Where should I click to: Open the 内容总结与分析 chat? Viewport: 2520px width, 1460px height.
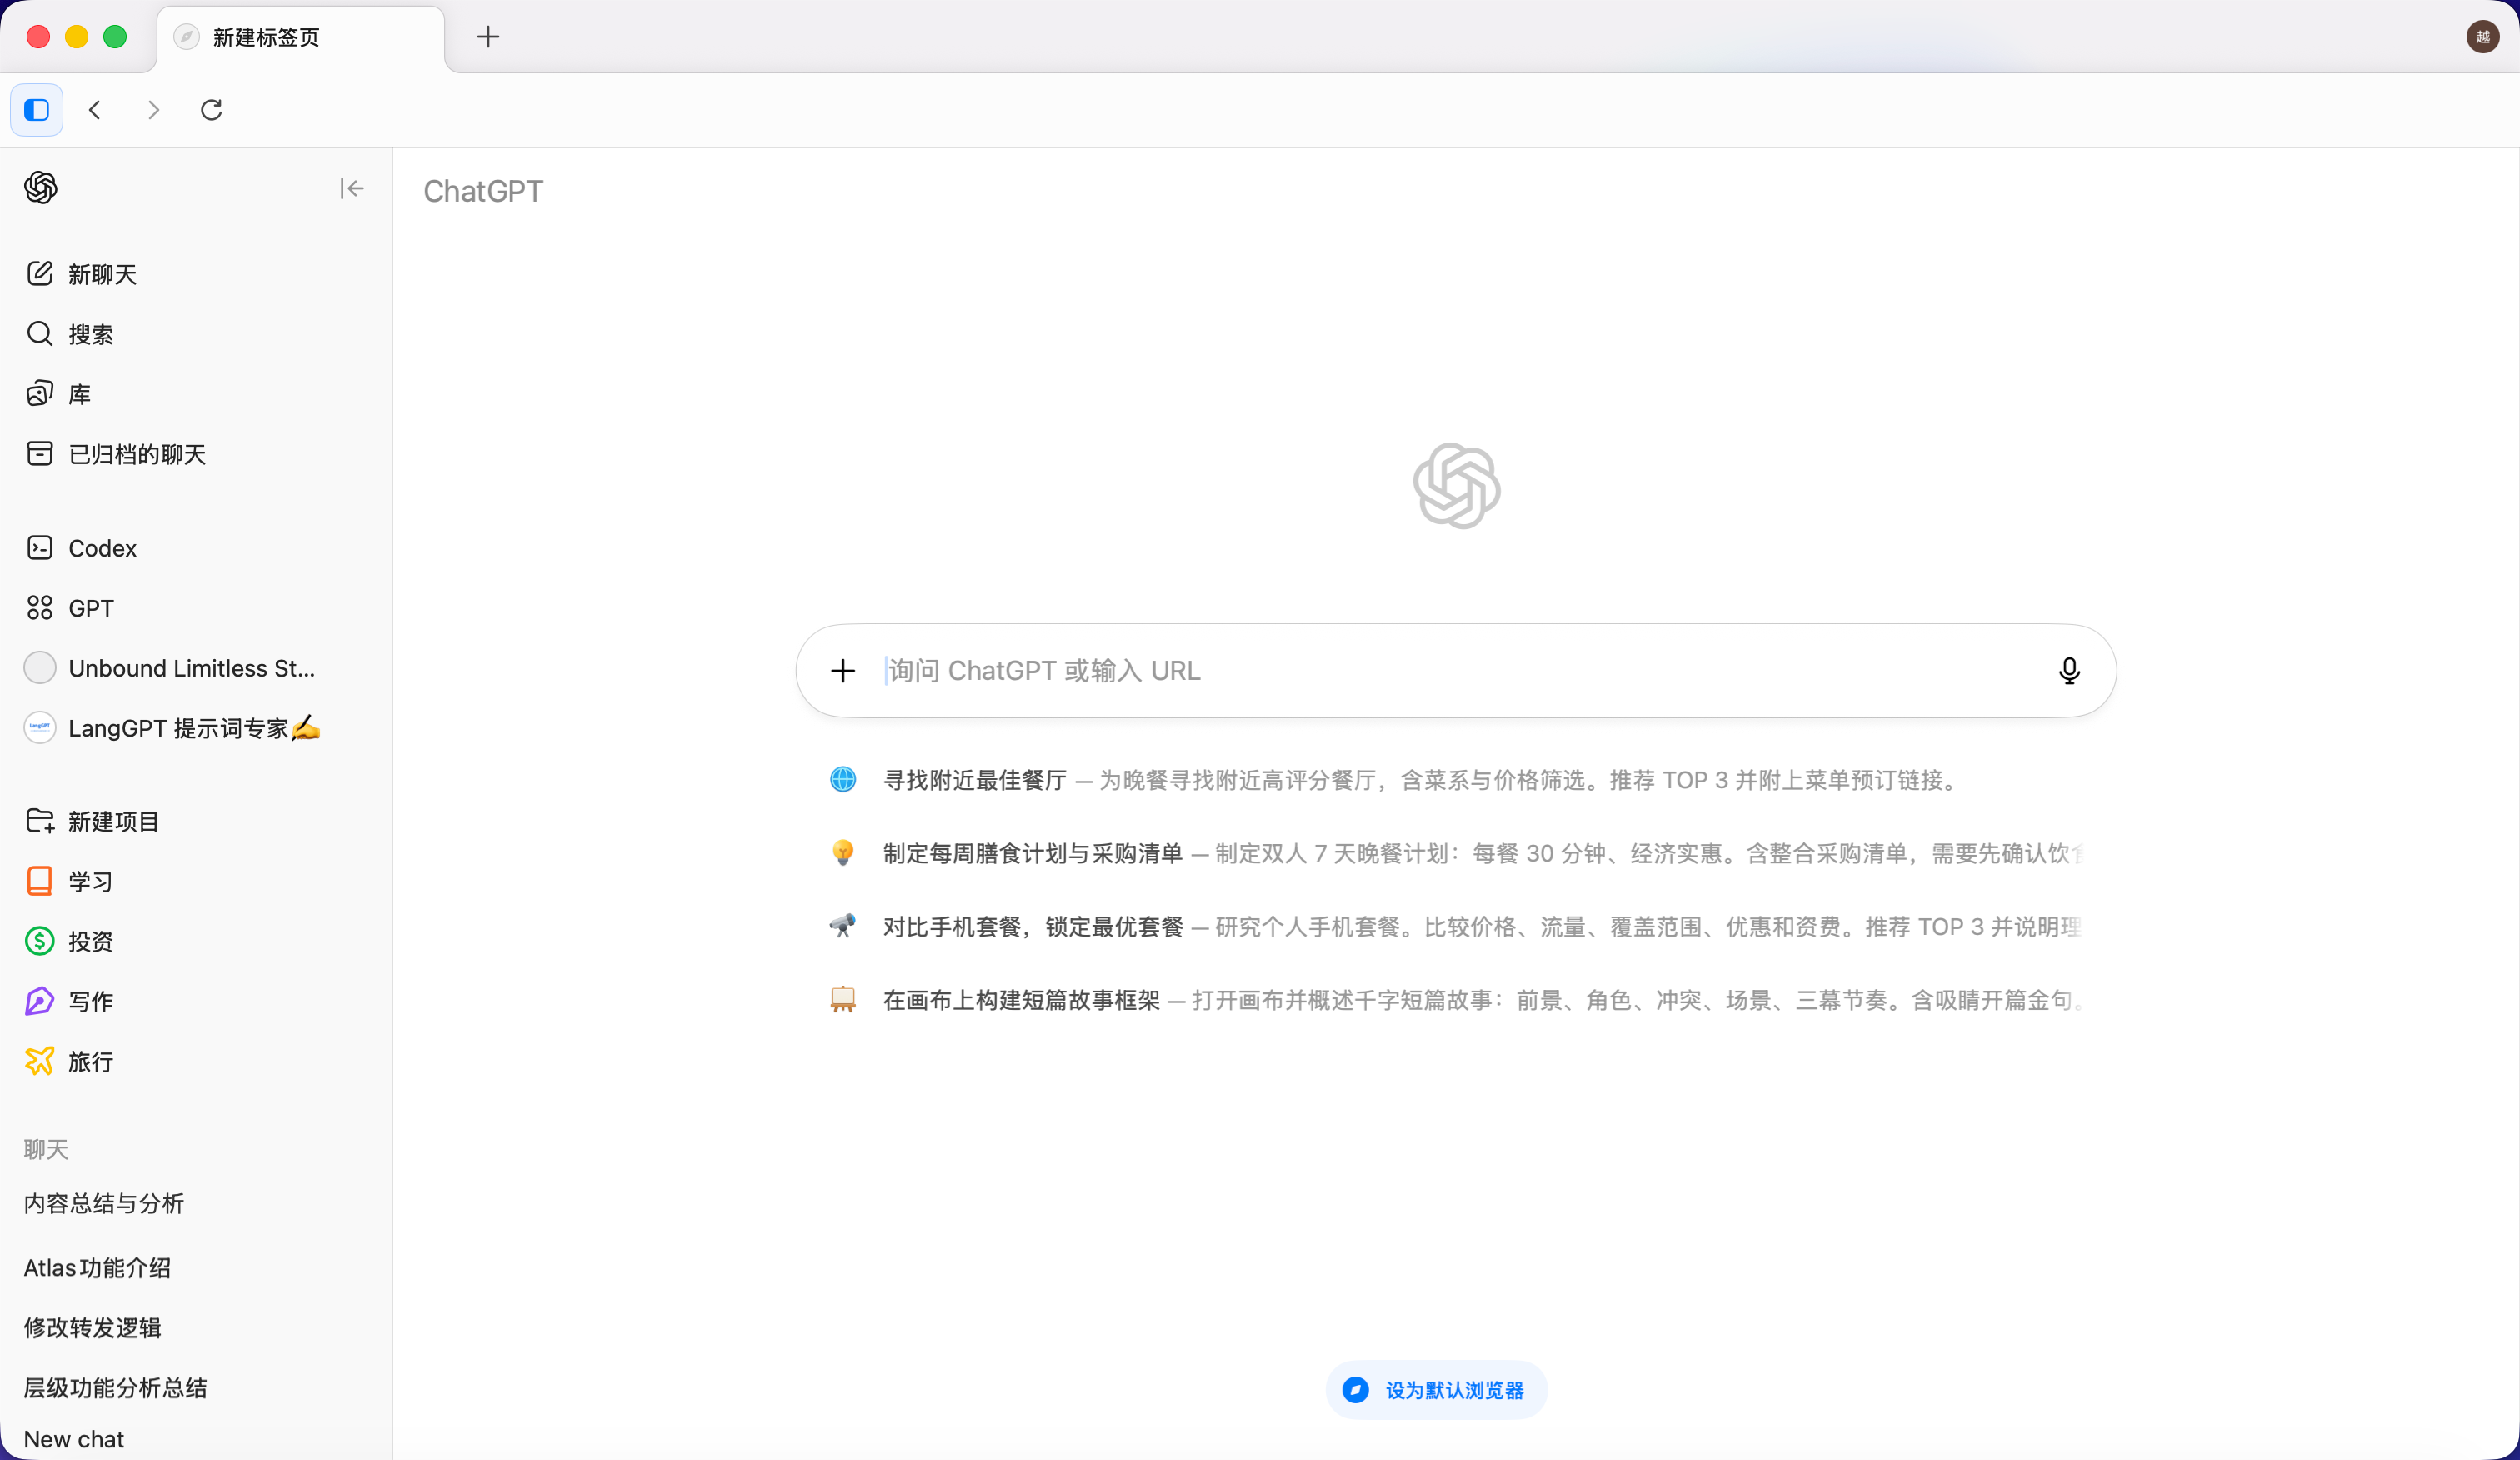click(104, 1203)
